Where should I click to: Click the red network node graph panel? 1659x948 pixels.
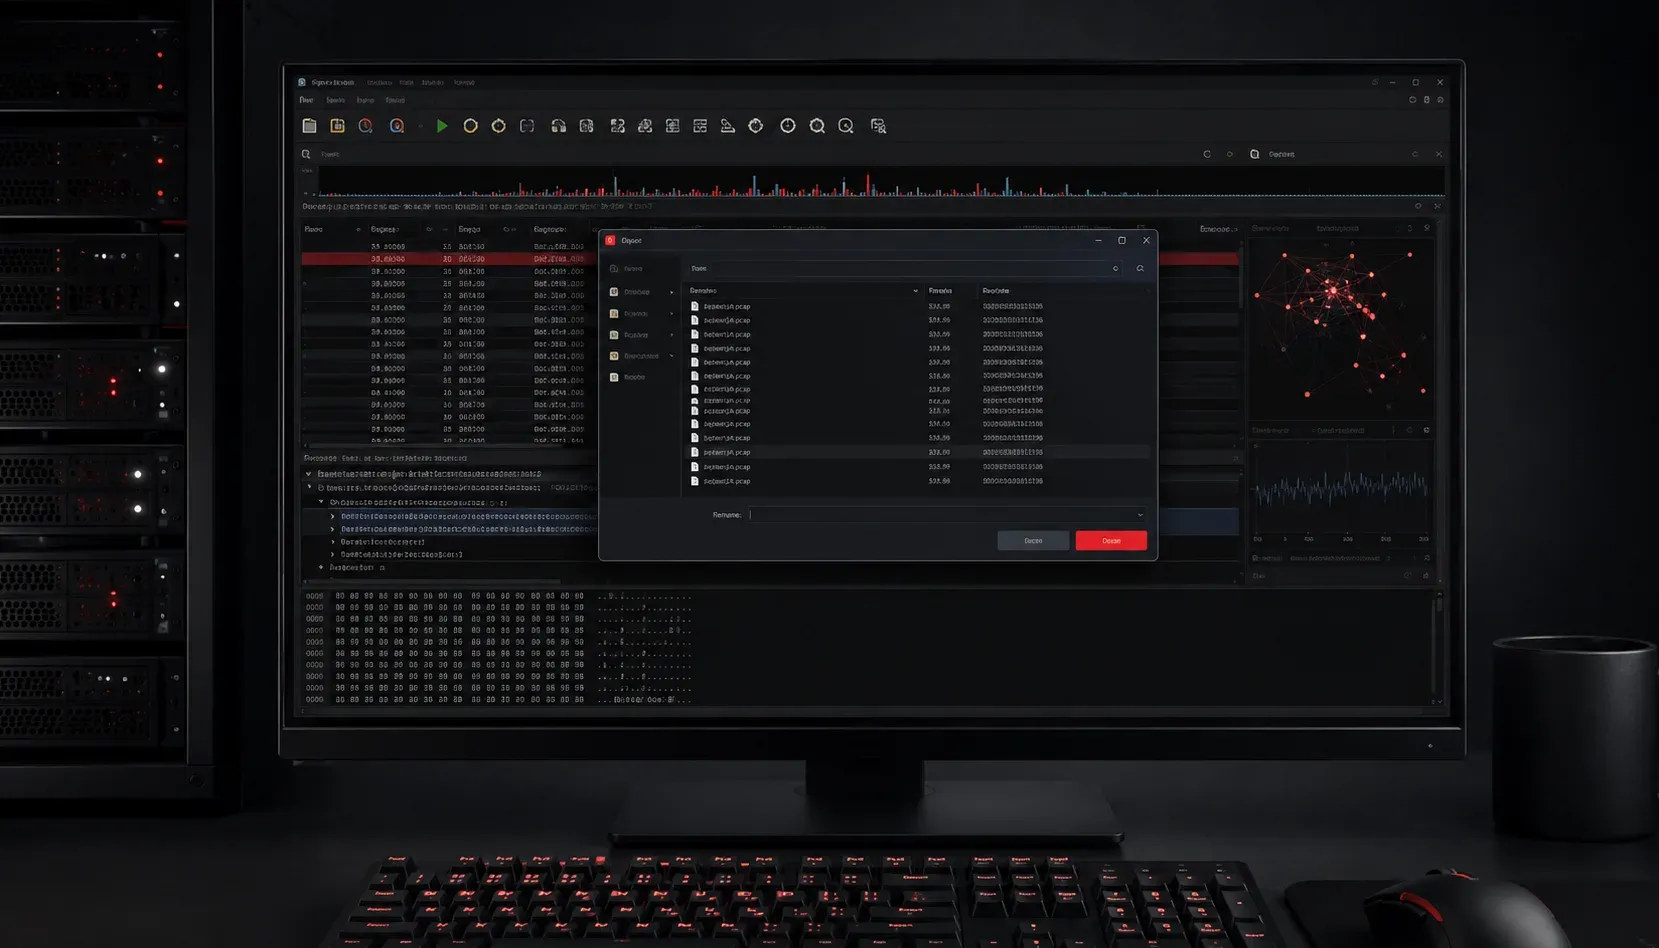pos(1340,328)
